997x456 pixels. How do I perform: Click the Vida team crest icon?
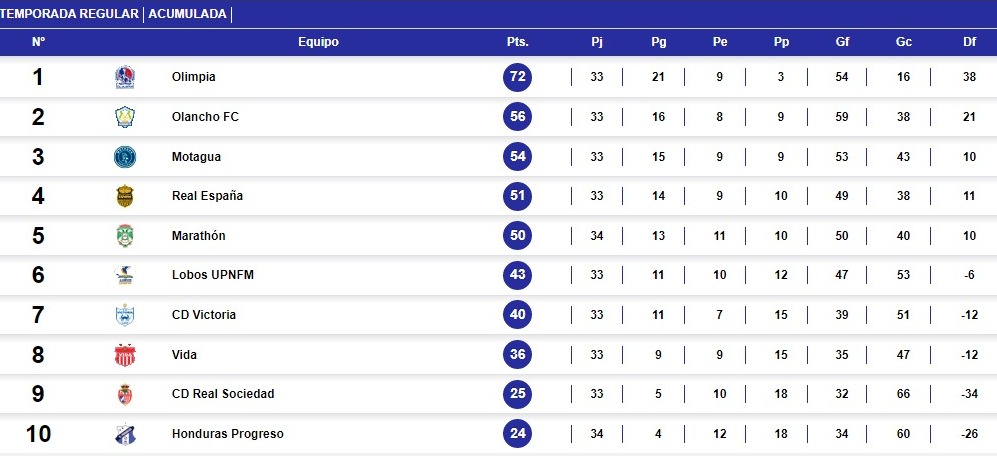(x=124, y=355)
